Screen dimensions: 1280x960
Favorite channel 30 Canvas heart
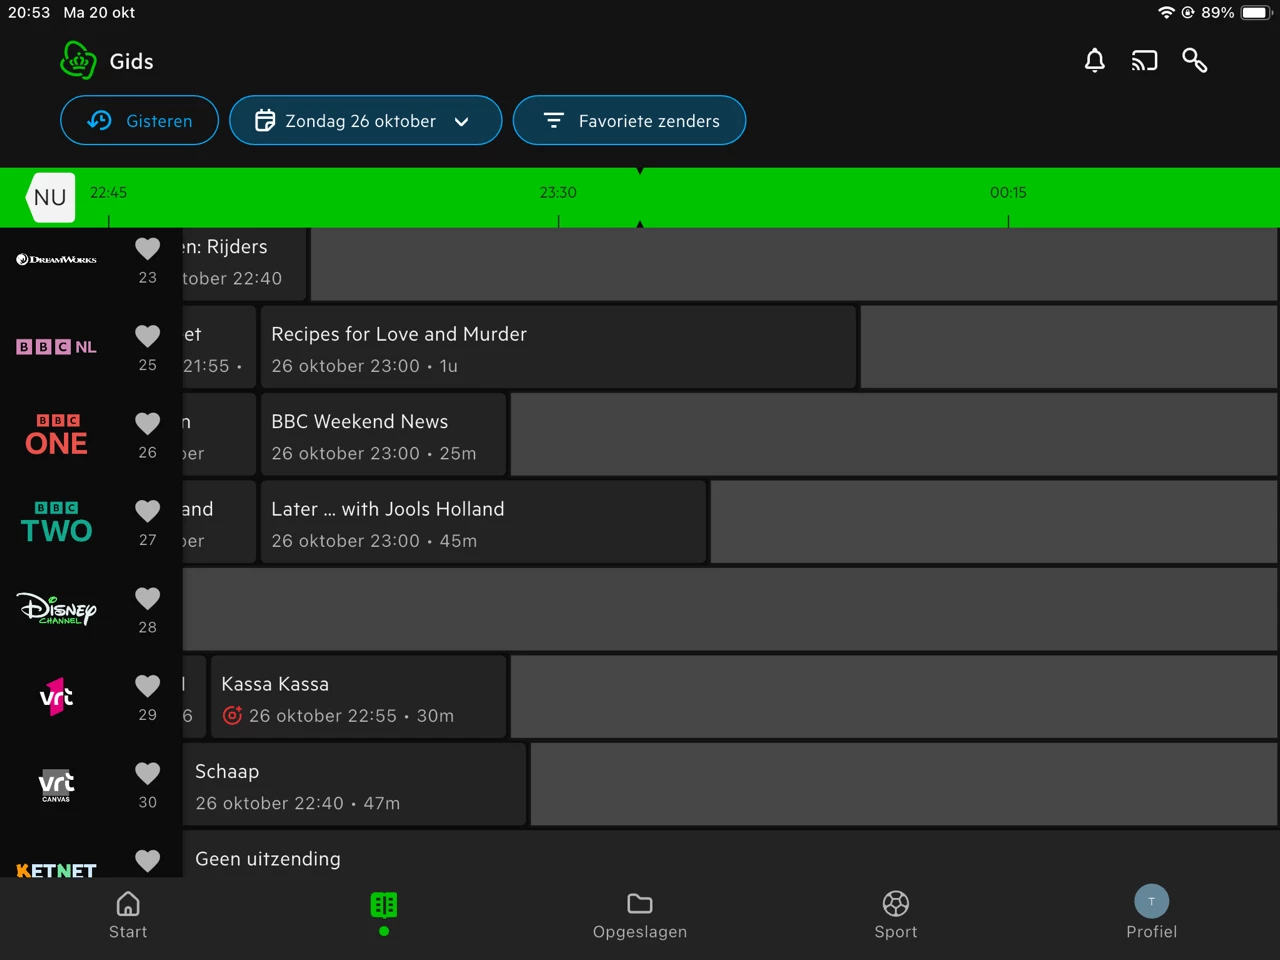click(147, 773)
